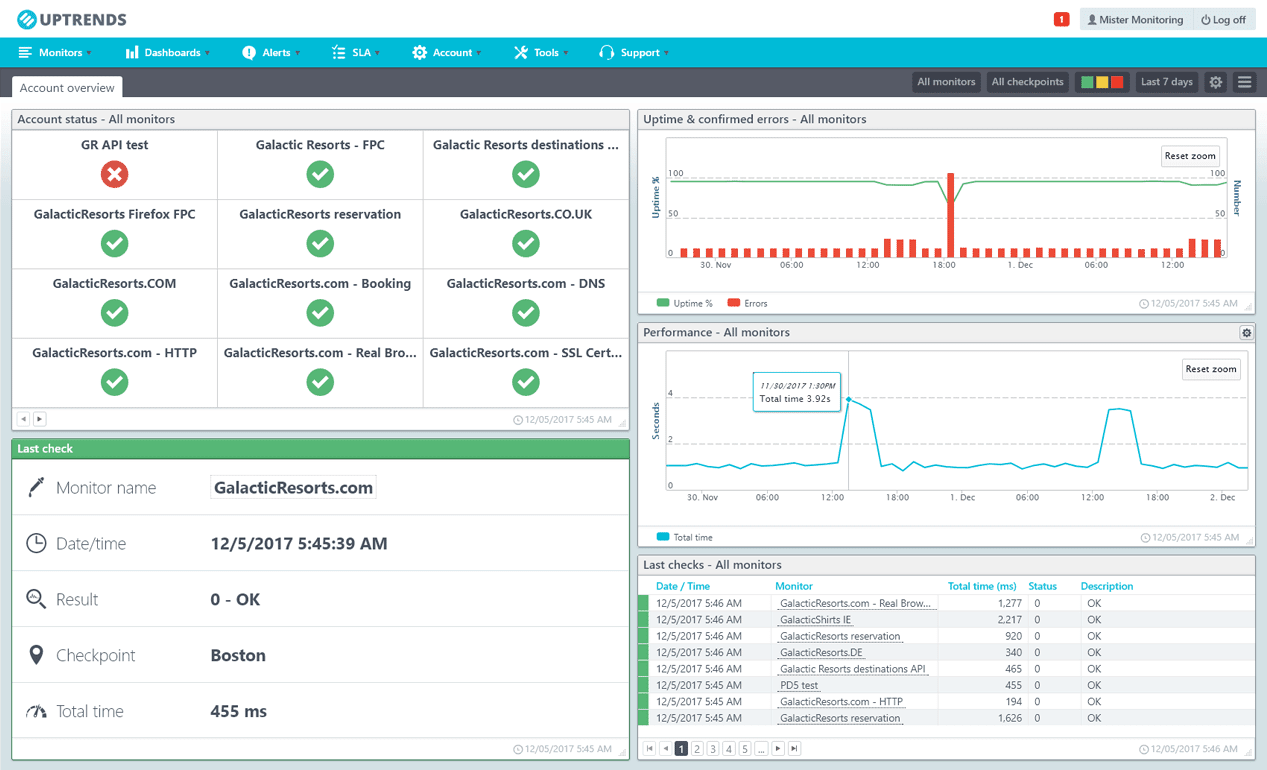Click GalacticResorts.com - Real Bro... status check
1267x770 pixels.
tap(320, 382)
